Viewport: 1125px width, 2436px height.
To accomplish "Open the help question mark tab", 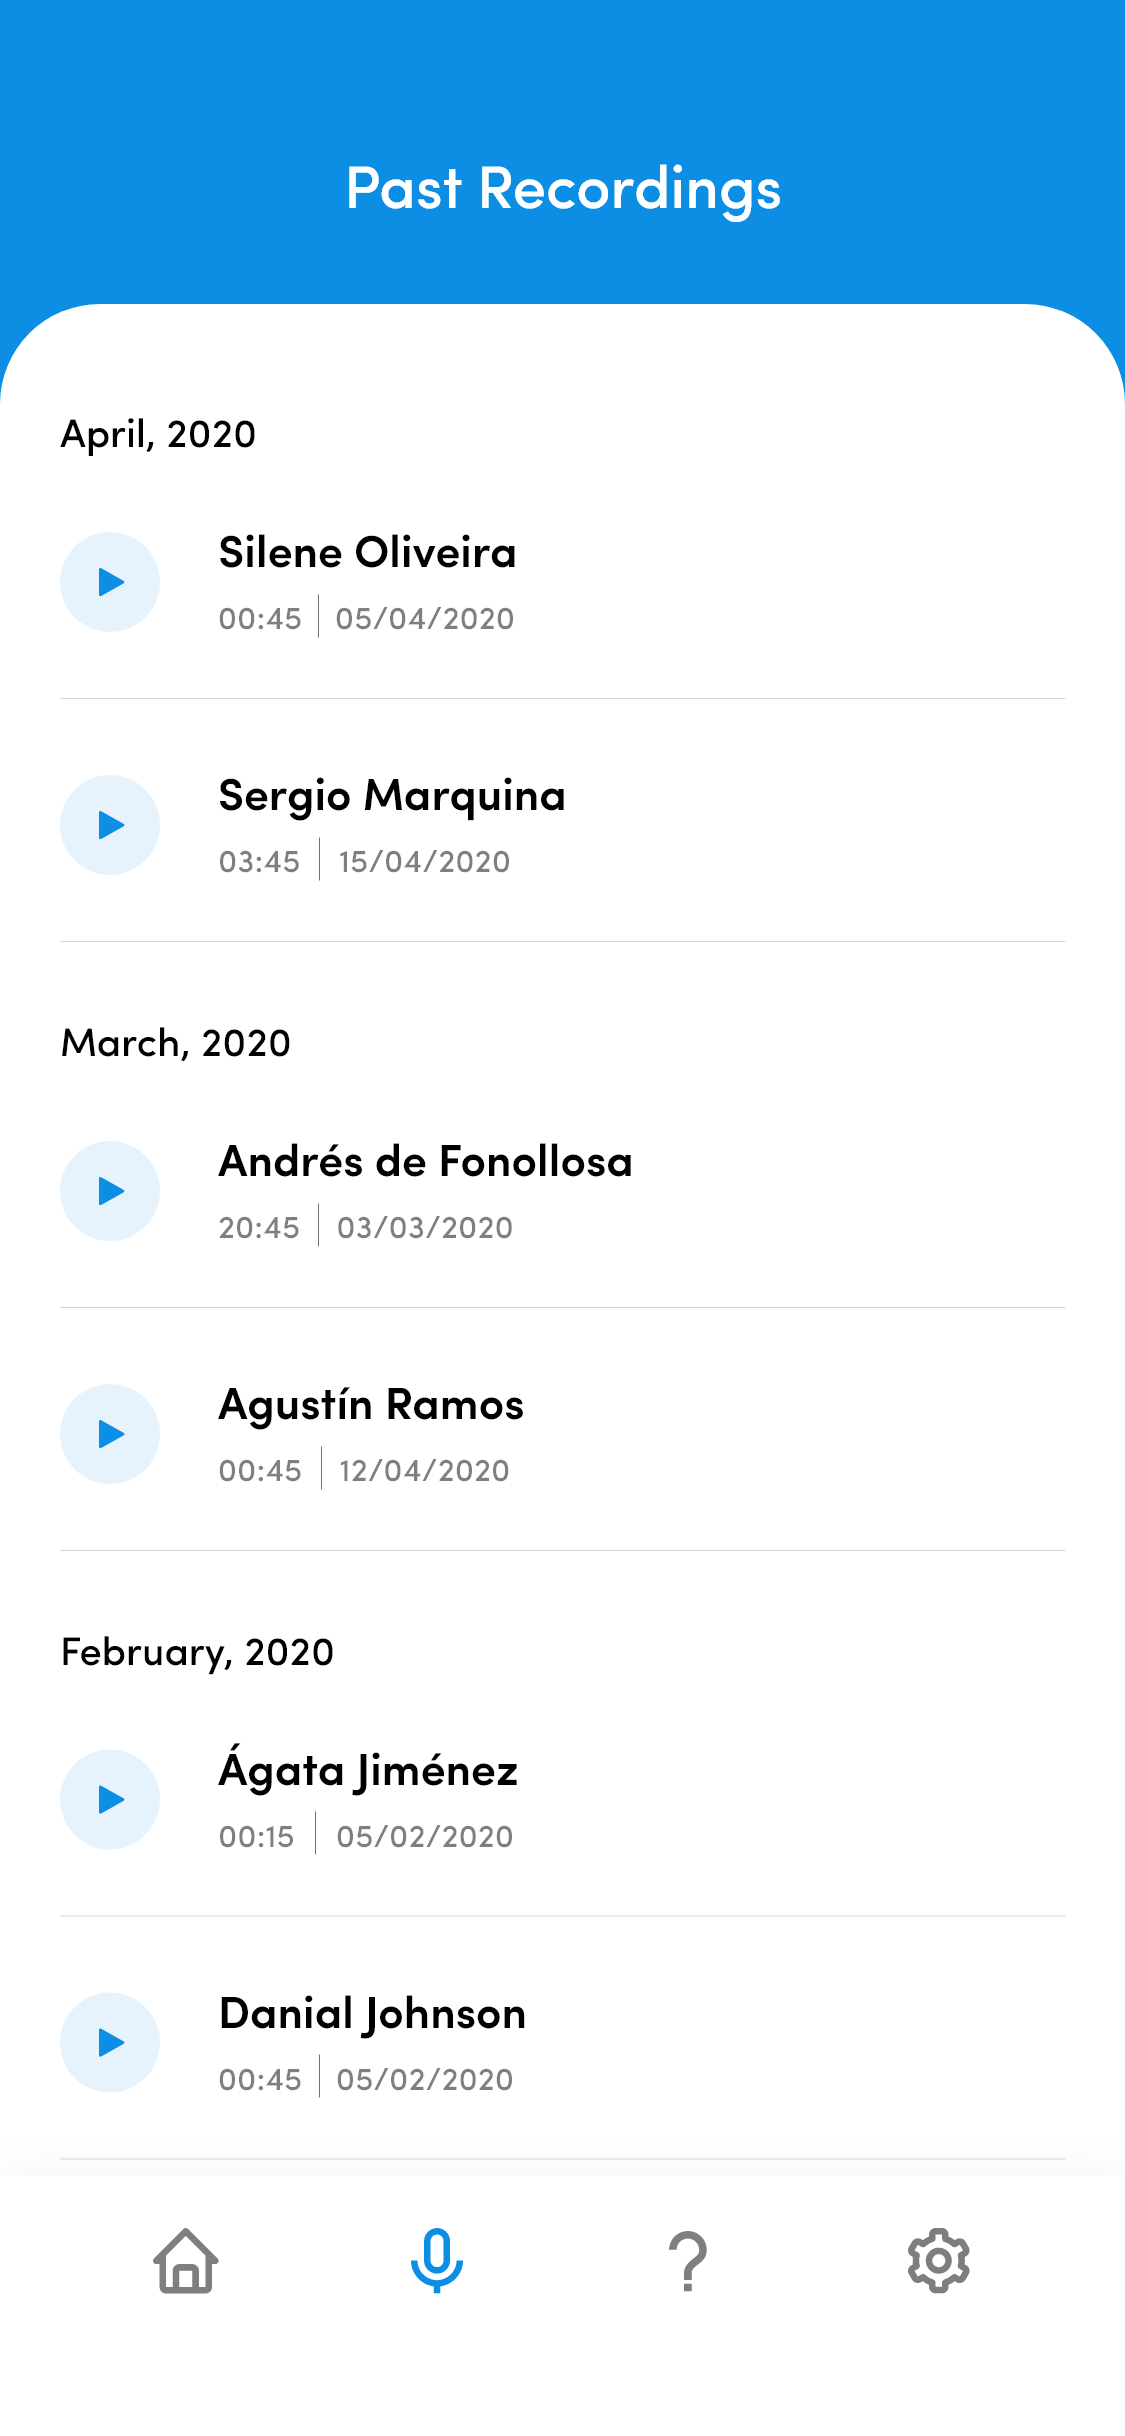I will (688, 2261).
